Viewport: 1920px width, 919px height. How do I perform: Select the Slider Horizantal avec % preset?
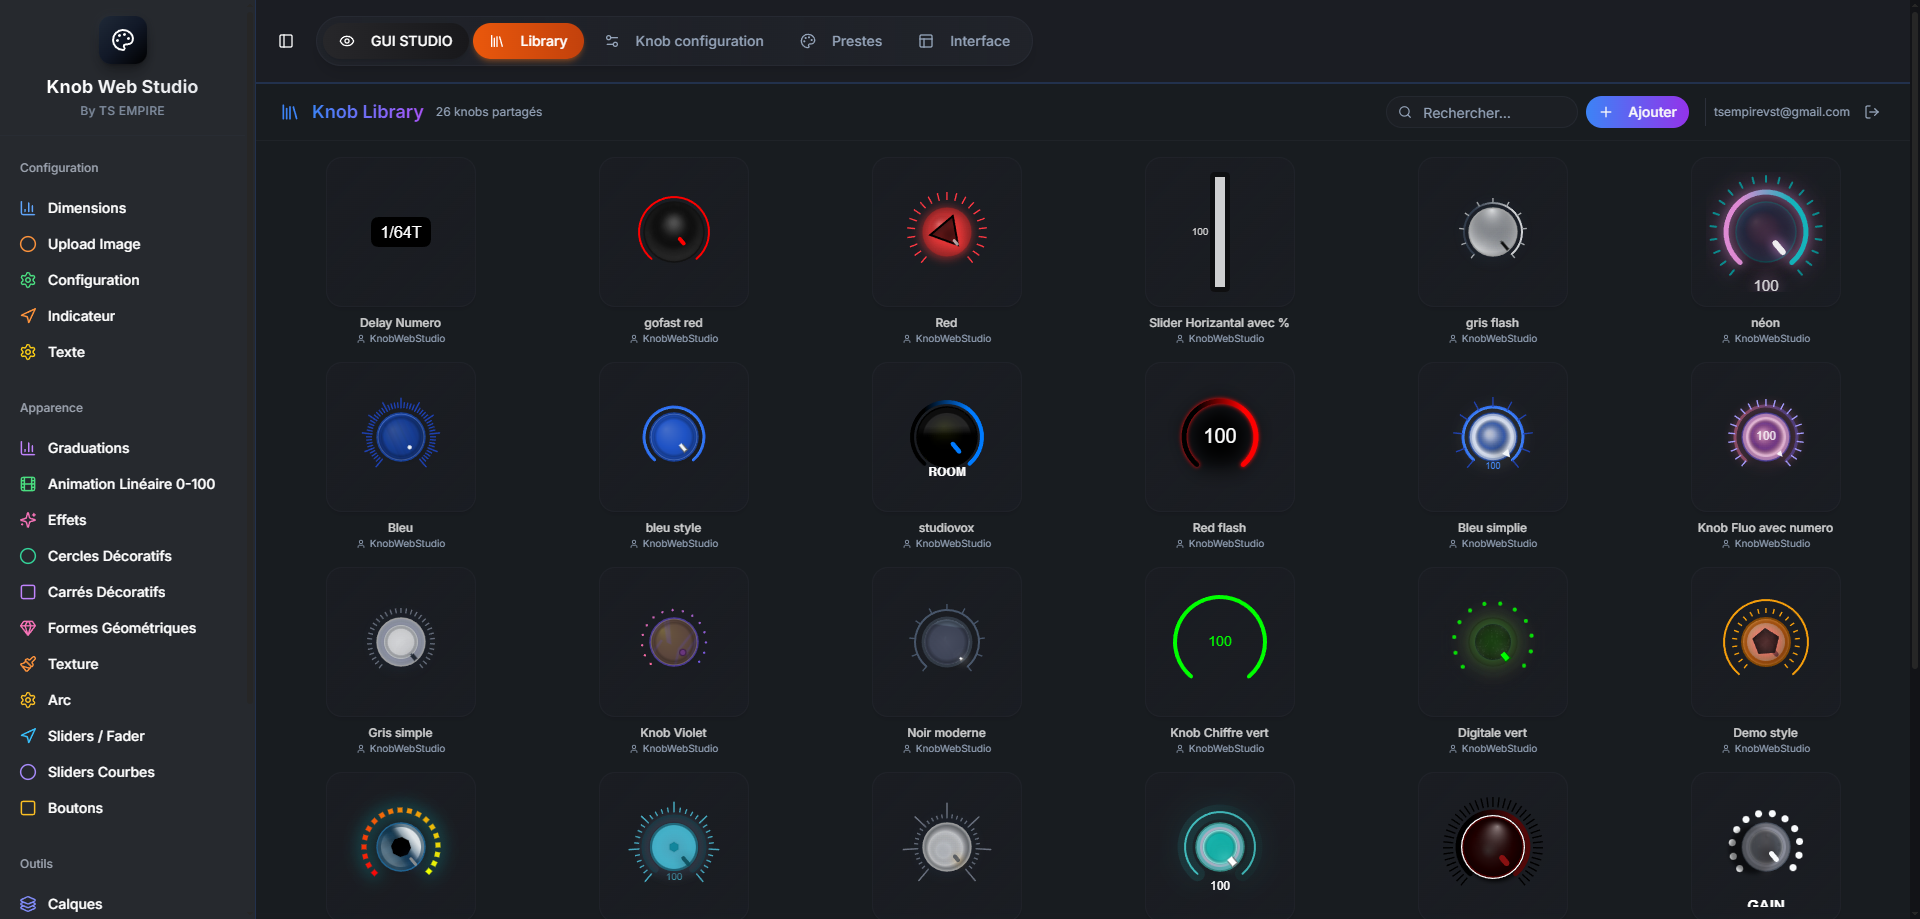tap(1219, 233)
